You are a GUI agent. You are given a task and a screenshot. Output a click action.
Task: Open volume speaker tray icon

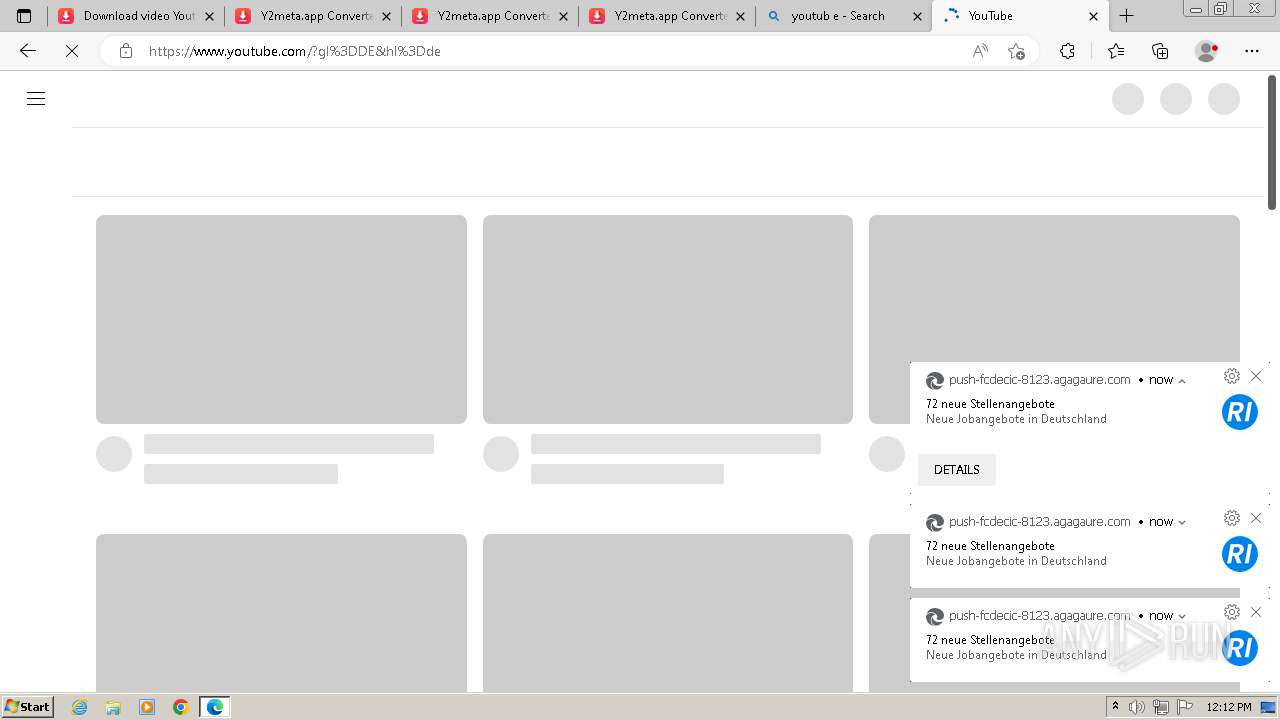(x=1137, y=707)
